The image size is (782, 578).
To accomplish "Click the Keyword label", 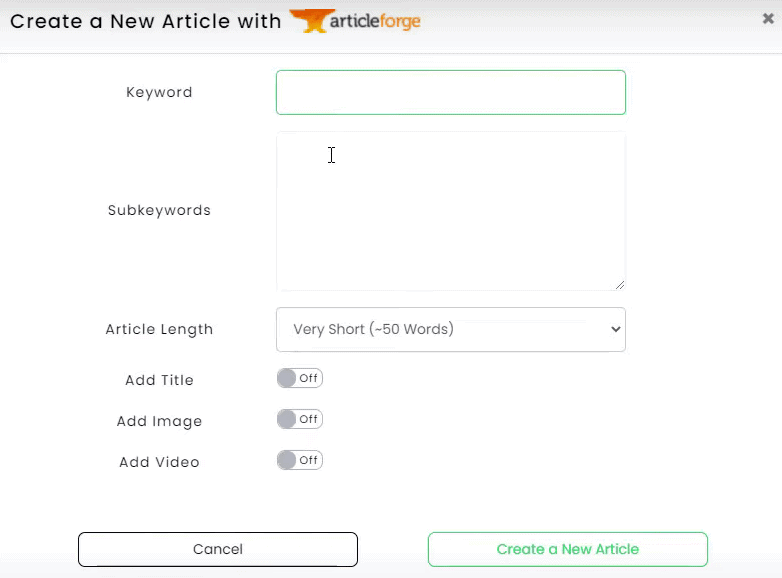I will [x=159, y=92].
